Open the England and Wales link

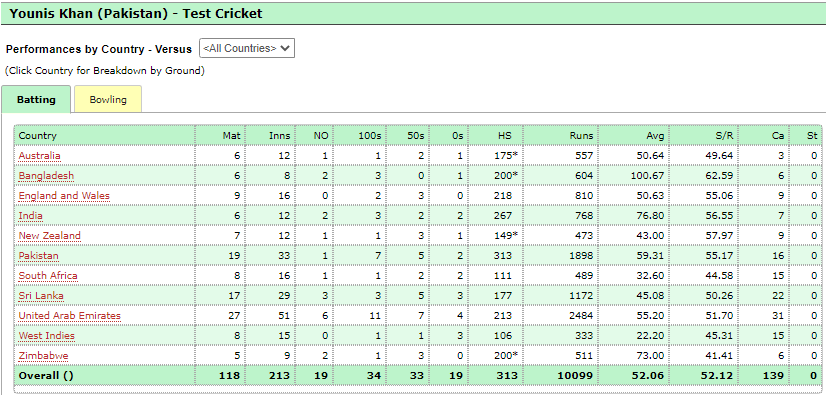(x=64, y=196)
